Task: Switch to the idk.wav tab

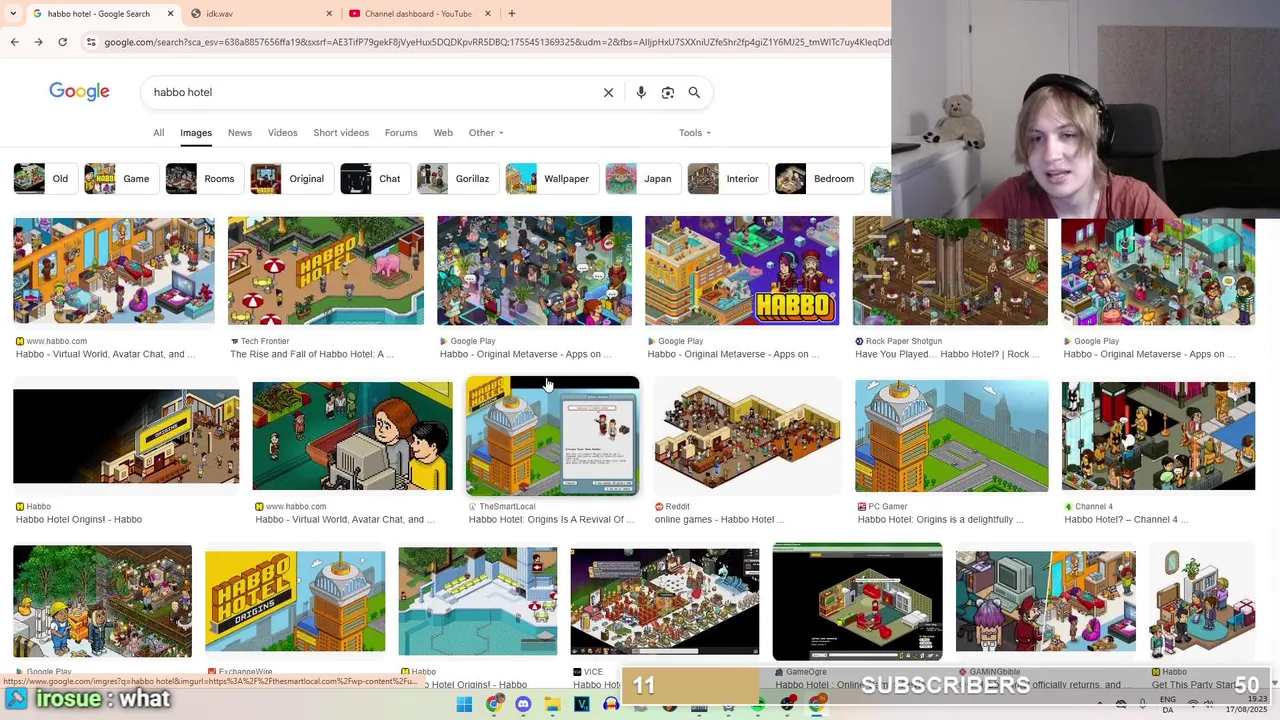Action: click(262, 13)
